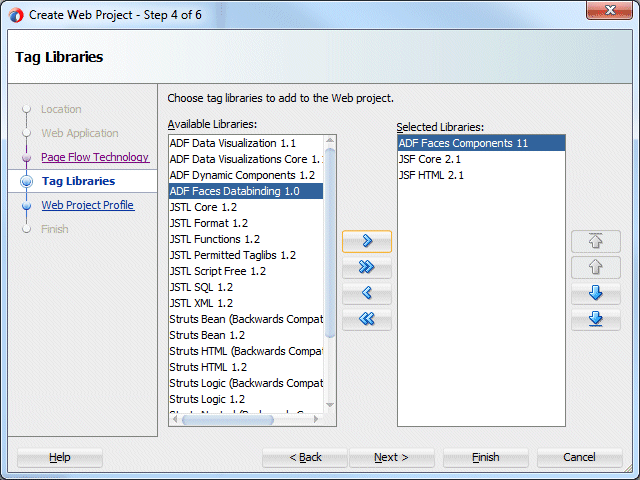Select JSTL SQL 1.2

[x=246, y=287]
